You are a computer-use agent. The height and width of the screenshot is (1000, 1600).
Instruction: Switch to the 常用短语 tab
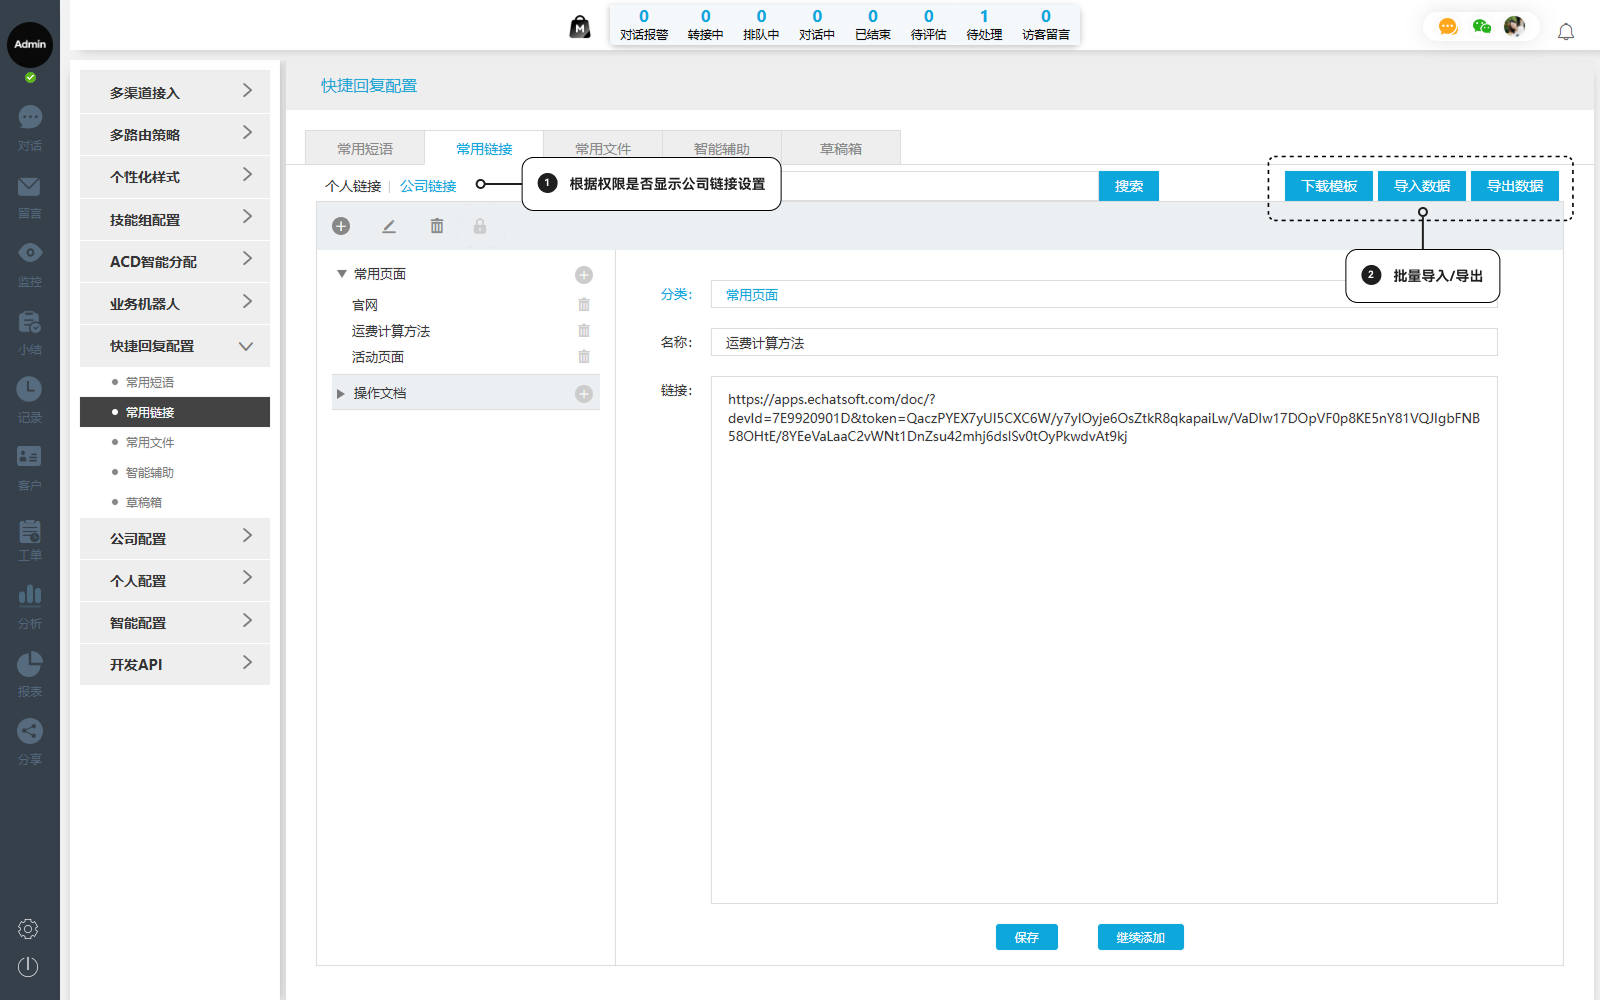pyautogui.click(x=365, y=149)
